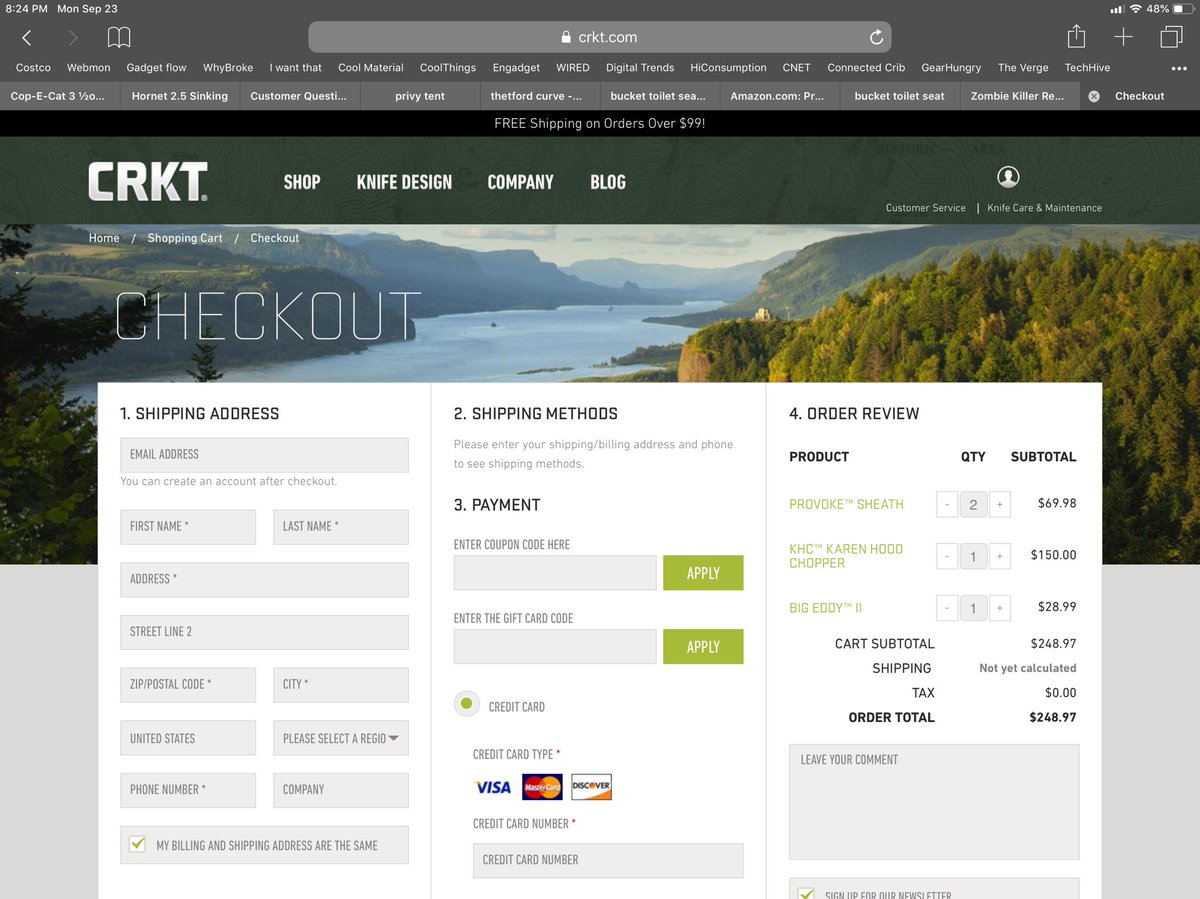
Task: Open the Safari share sheet icon
Action: 1076,37
